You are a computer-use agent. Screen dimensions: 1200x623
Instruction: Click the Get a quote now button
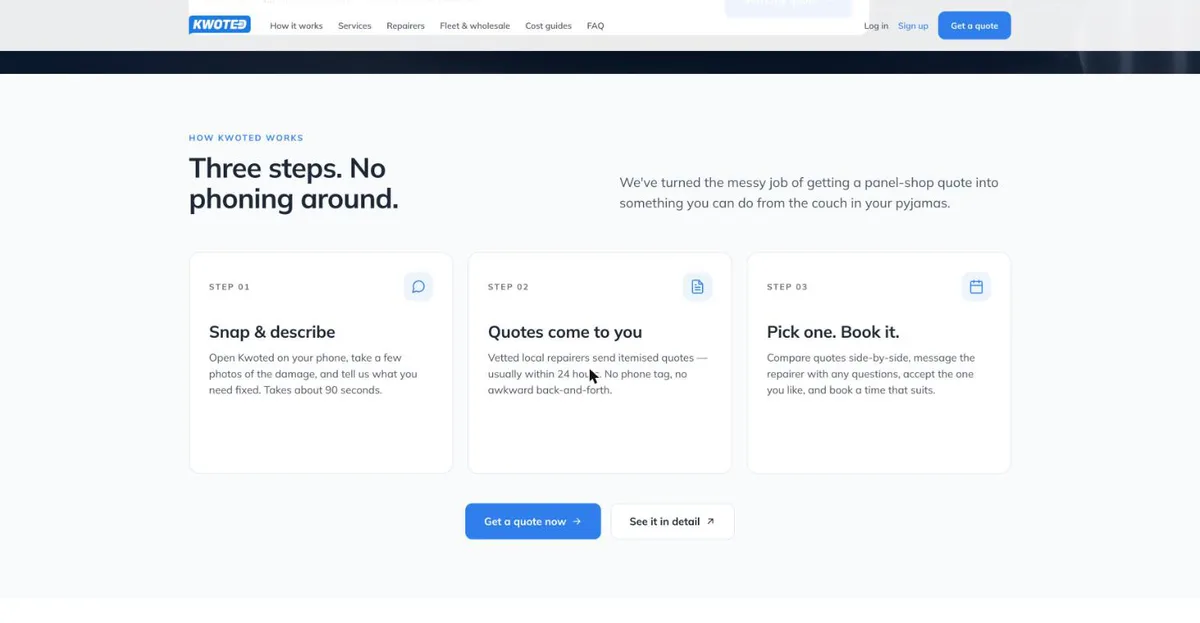(x=533, y=521)
